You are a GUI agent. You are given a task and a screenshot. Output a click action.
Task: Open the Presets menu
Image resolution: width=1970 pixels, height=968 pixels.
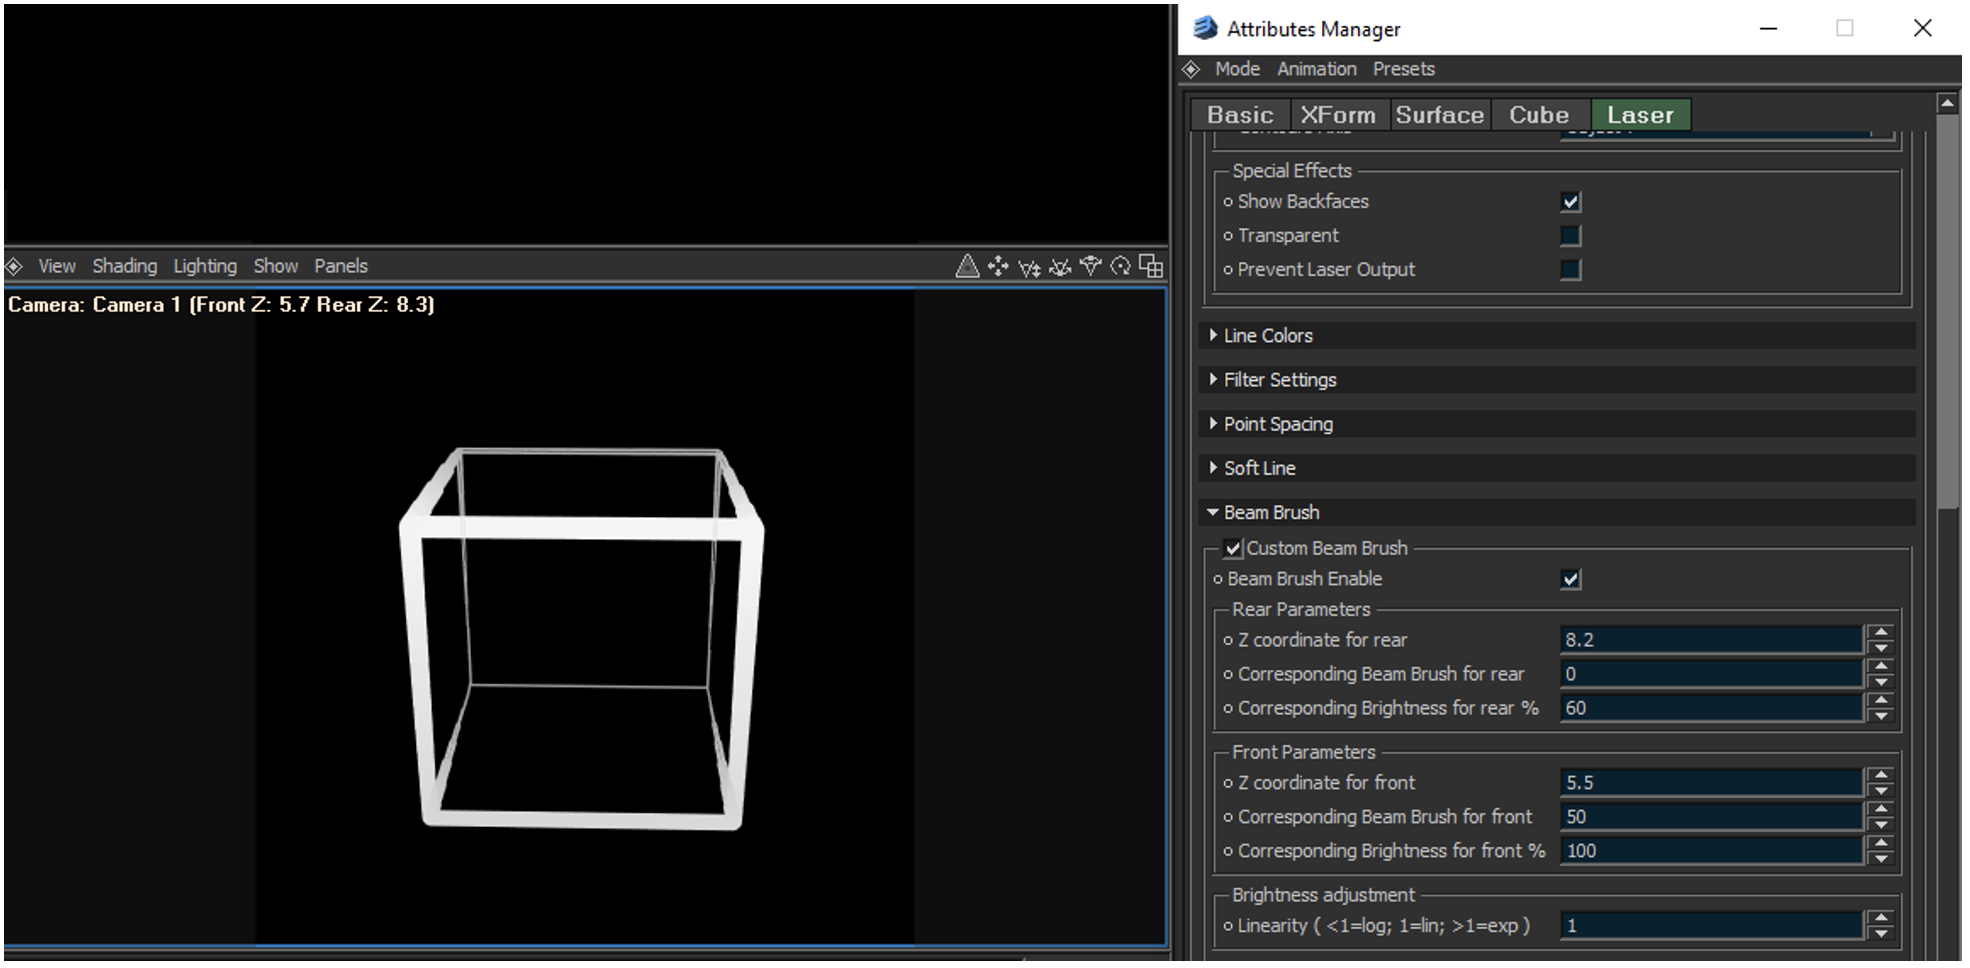coord(1403,69)
